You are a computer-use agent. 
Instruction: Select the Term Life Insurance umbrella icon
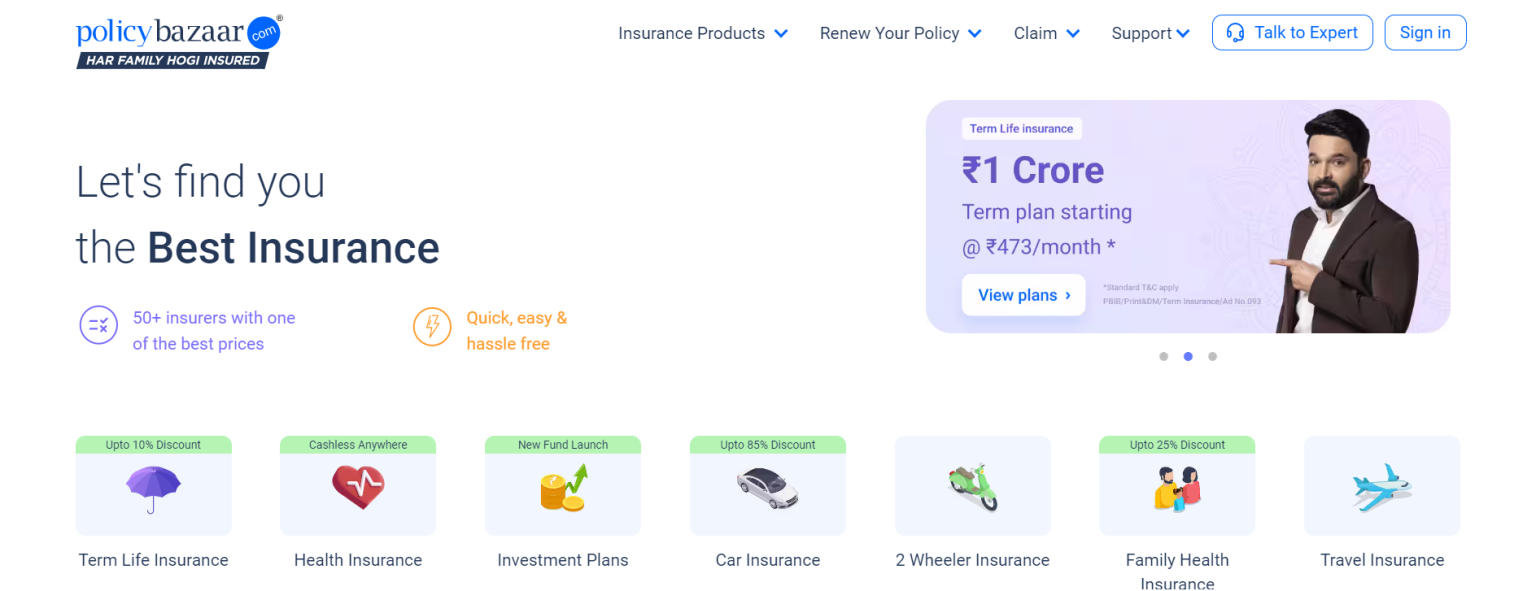coord(153,487)
